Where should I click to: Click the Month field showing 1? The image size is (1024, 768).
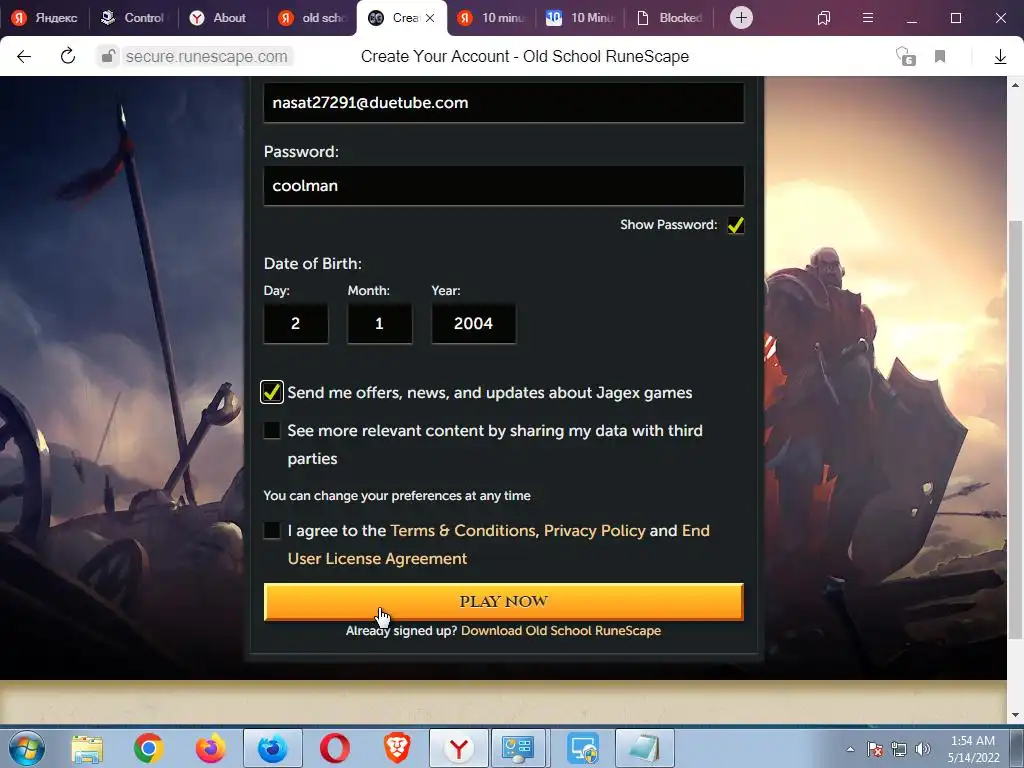[x=379, y=323]
